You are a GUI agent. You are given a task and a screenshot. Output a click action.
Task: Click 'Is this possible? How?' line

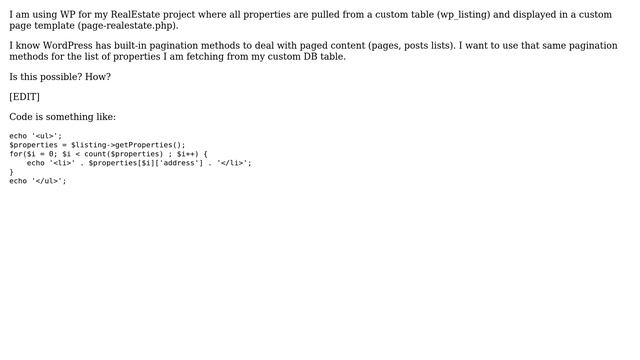(60, 77)
